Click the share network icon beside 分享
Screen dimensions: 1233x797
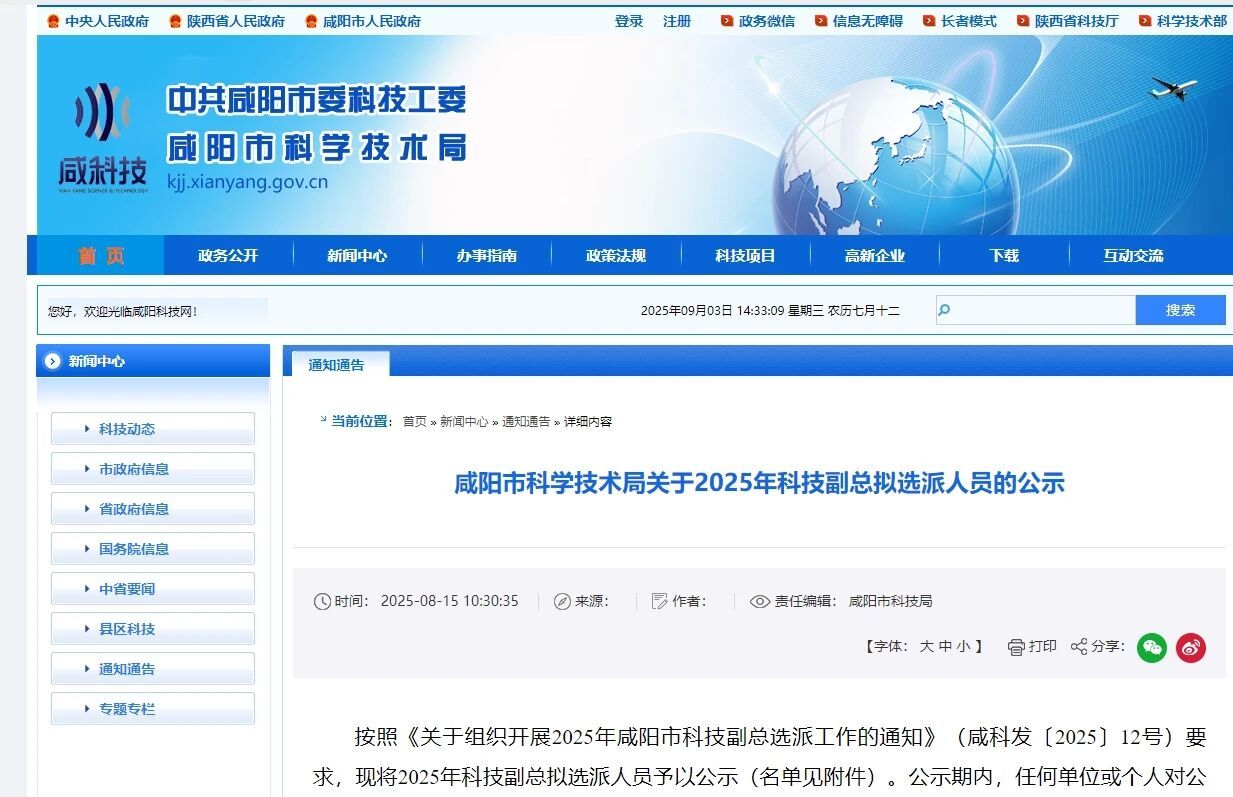pyautogui.click(x=1078, y=647)
